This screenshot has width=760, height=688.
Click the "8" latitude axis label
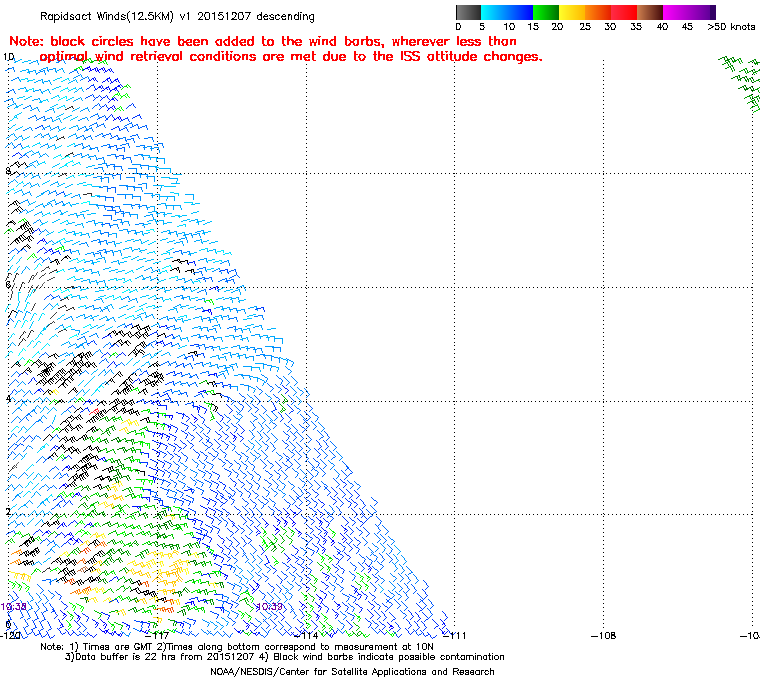[x=8, y=171]
